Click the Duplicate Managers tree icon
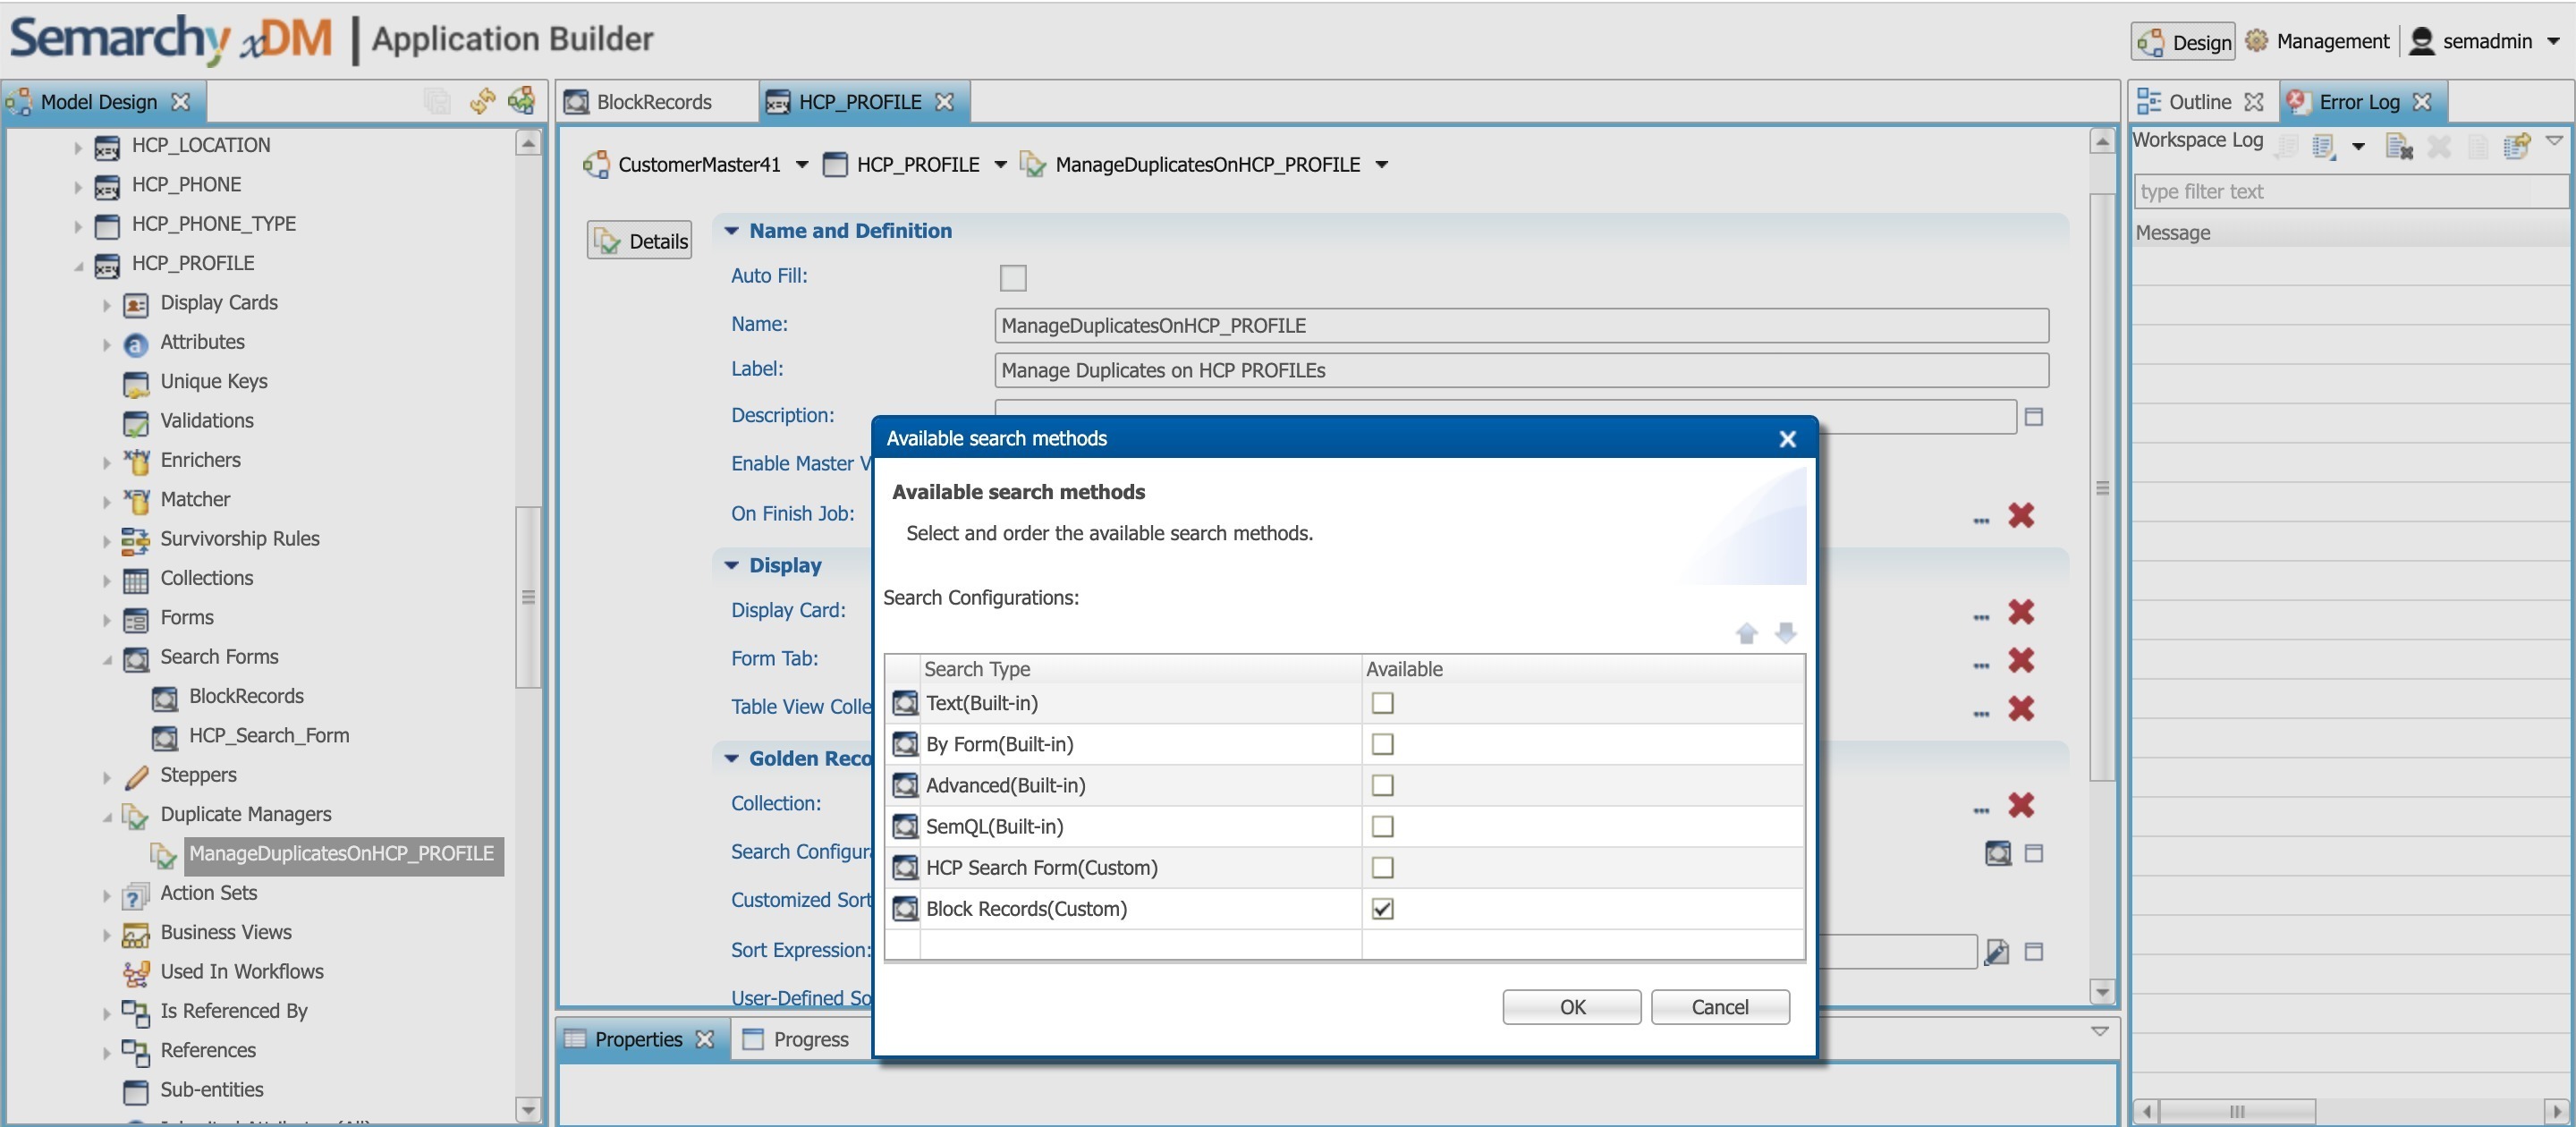The height and width of the screenshot is (1127, 2576). click(x=135, y=815)
